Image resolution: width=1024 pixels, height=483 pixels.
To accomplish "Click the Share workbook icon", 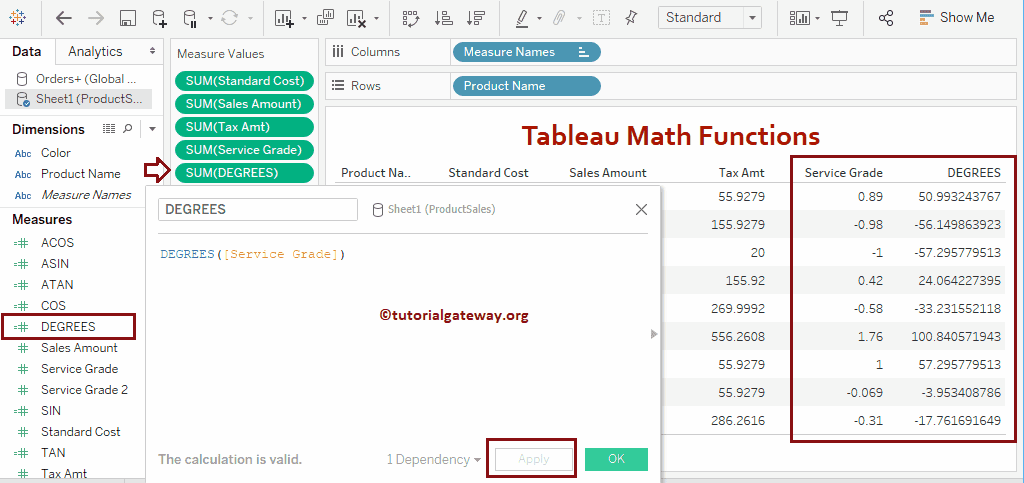I will point(886,18).
